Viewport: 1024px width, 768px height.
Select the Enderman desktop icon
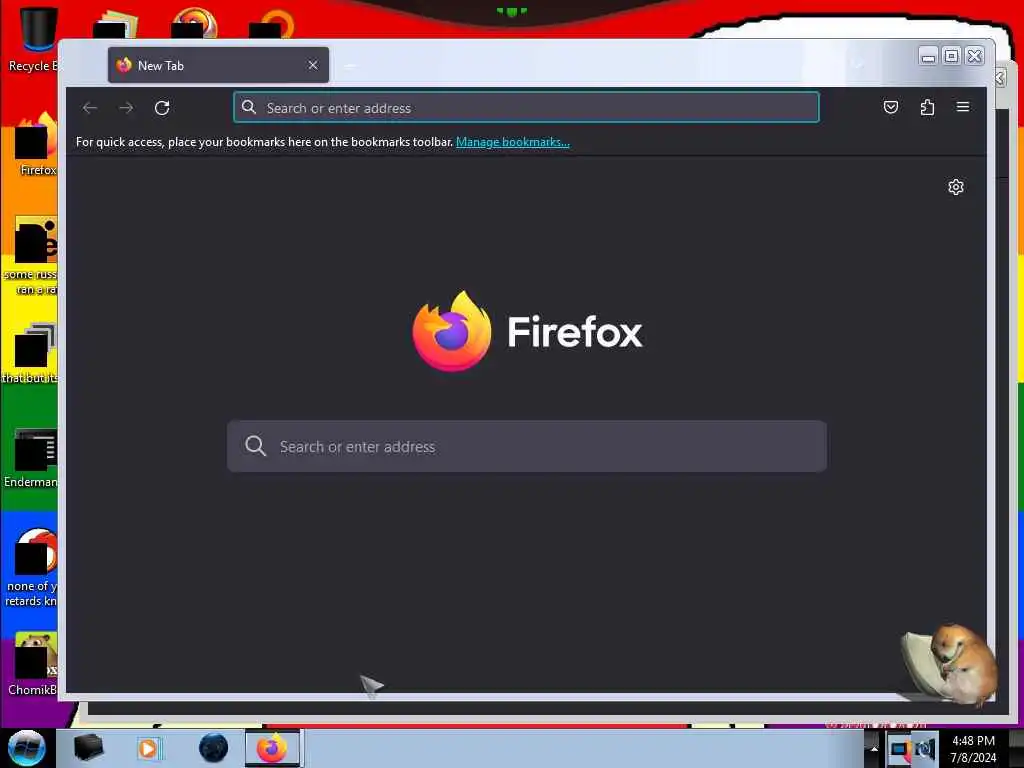tap(33, 458)
